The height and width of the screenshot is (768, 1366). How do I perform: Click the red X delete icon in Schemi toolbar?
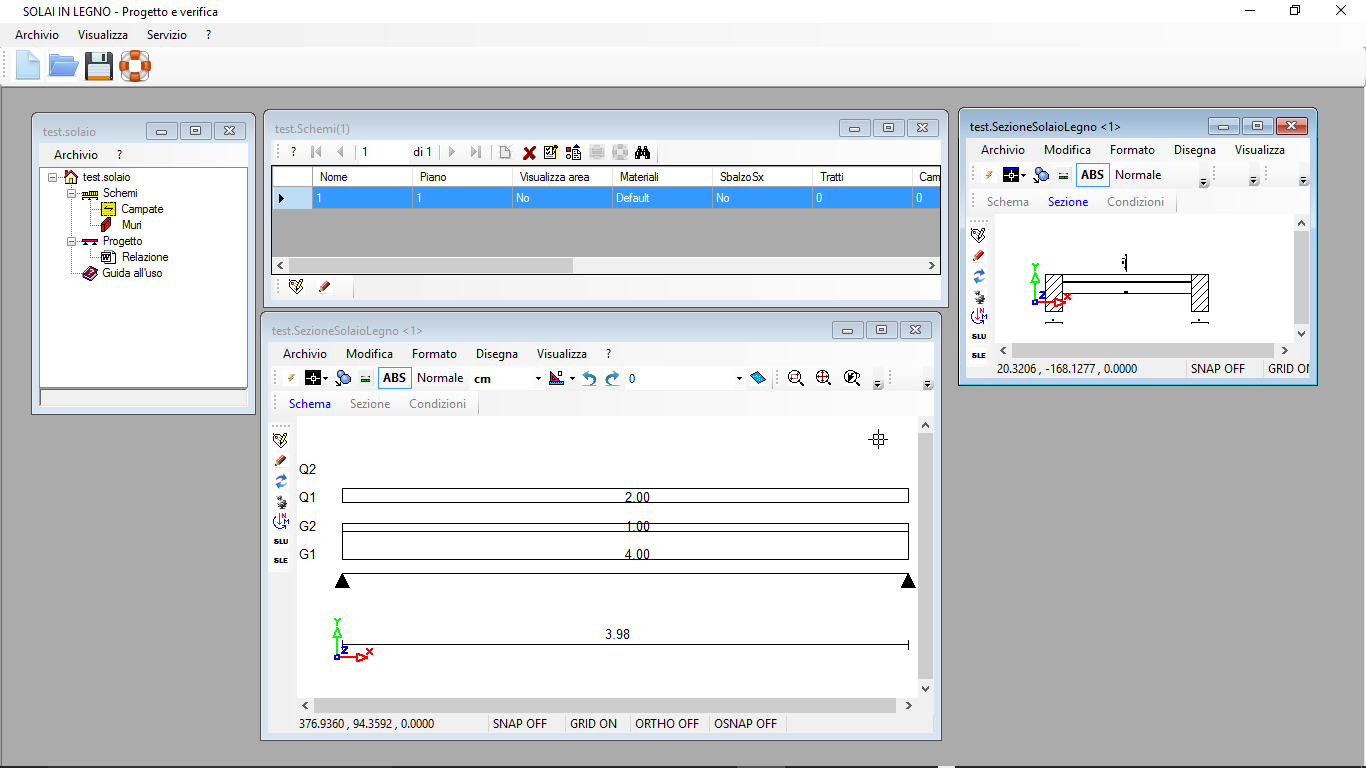pos(530,152)
